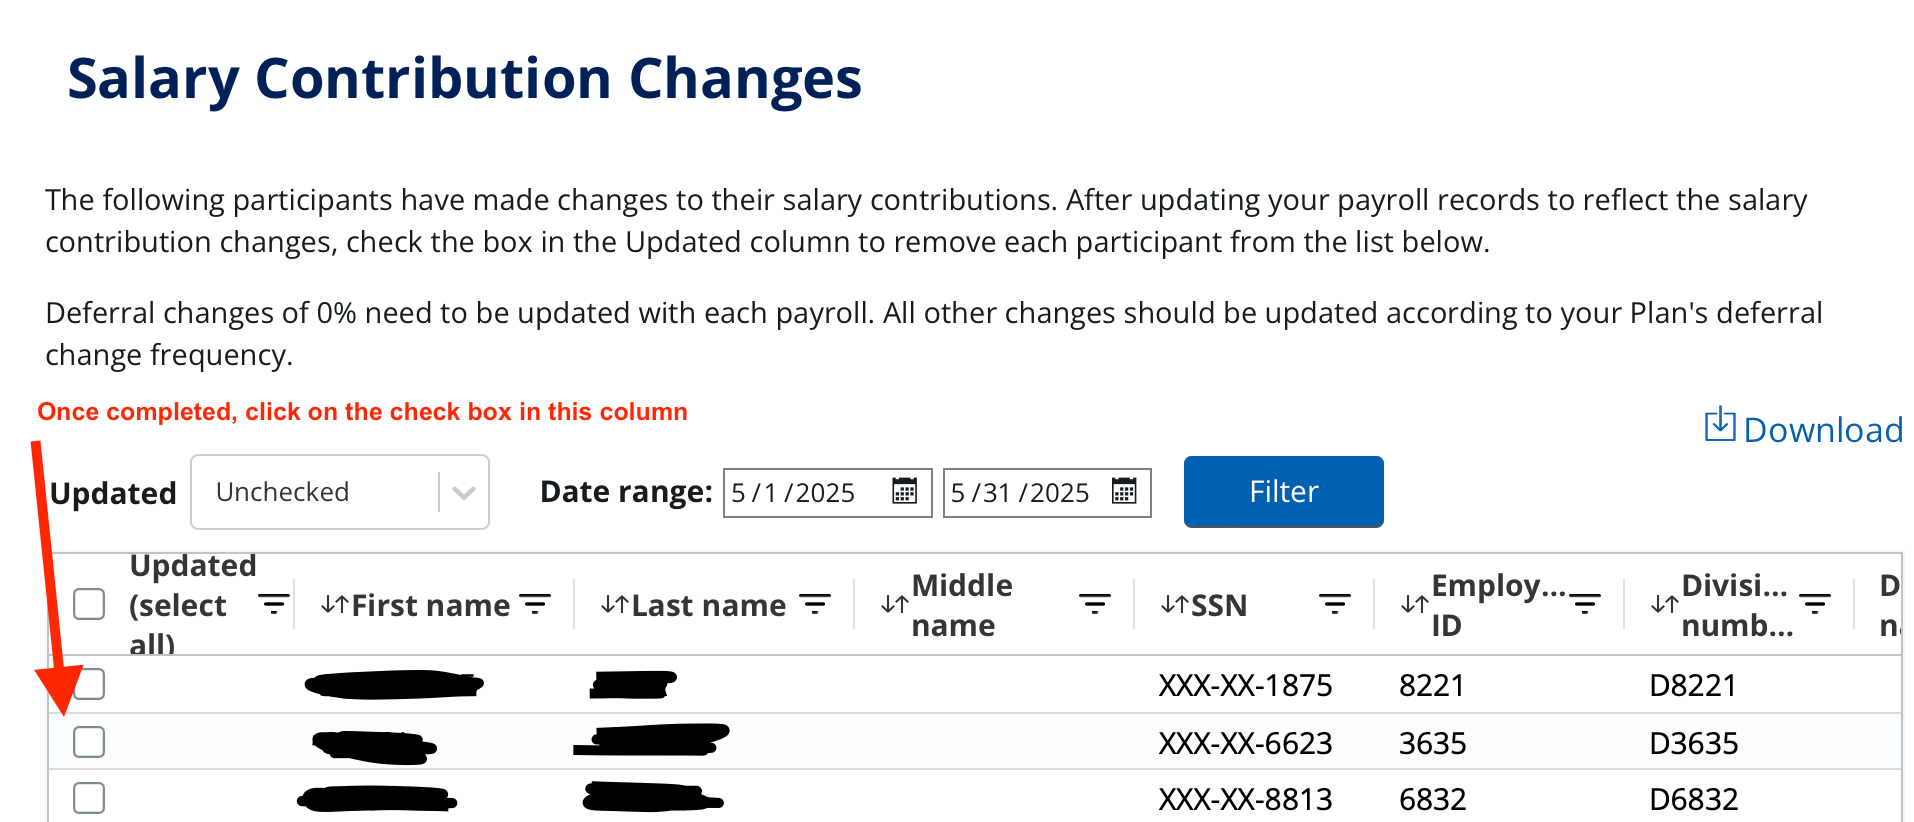Screen dimensions: 1914x822
Task: Click the filter icon for Last name column
Action: pyautogui.click(x=815, y=604)
